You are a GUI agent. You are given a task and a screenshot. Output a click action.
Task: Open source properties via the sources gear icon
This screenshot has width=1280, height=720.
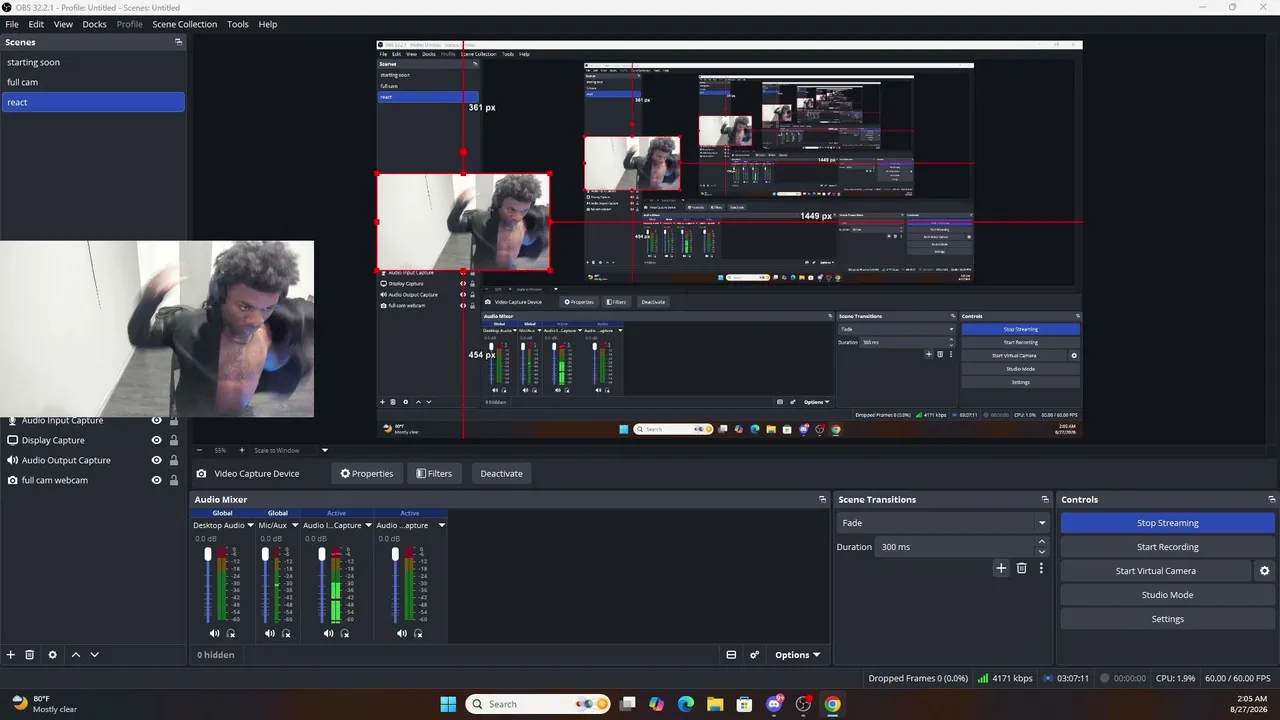[x=53, y=655]
